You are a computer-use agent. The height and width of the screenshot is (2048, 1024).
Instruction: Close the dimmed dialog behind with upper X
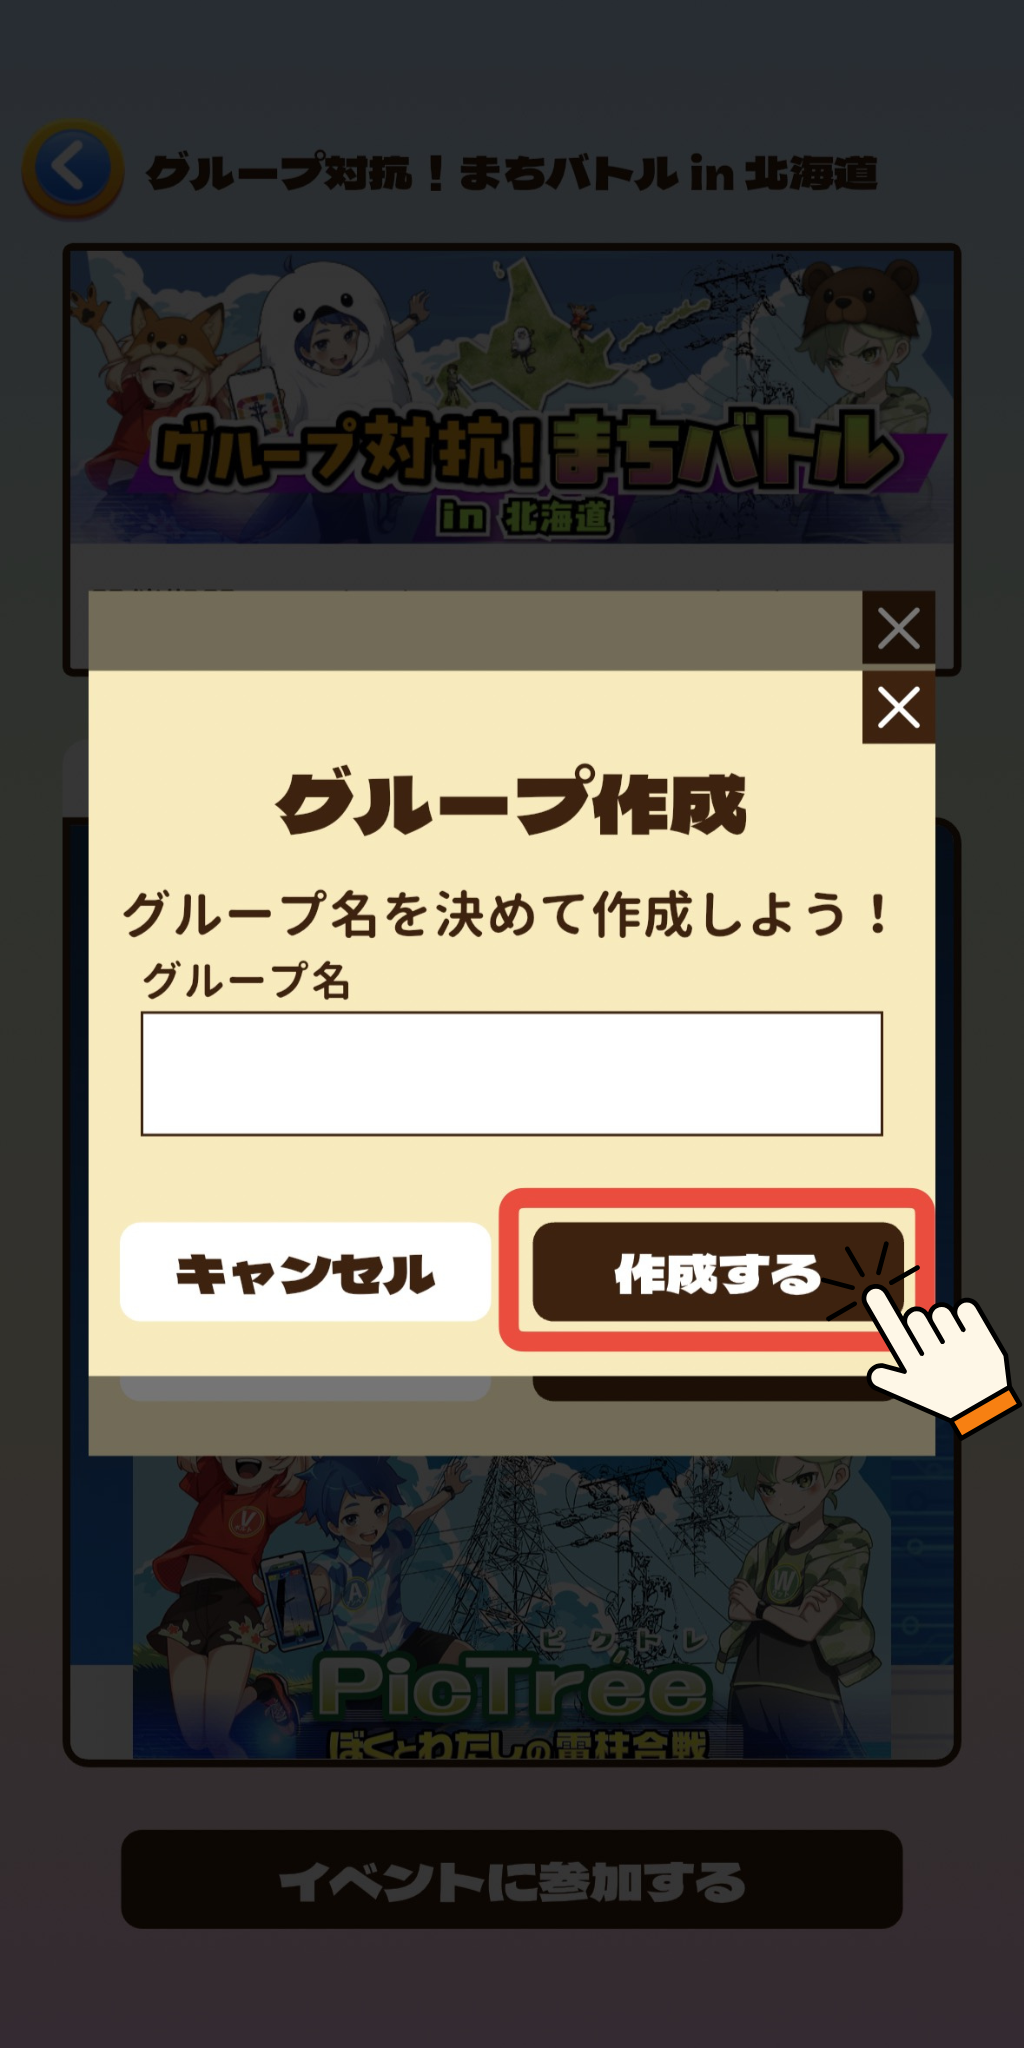898,628
